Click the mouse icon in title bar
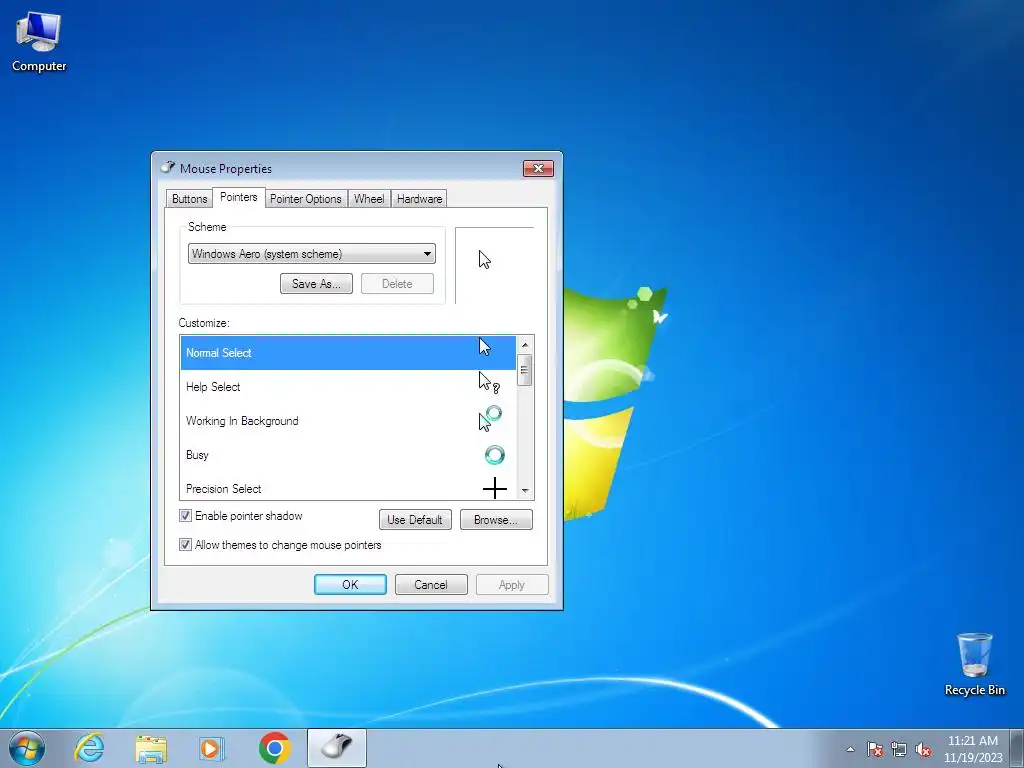Screen dimensions: 1024x768 168,168
